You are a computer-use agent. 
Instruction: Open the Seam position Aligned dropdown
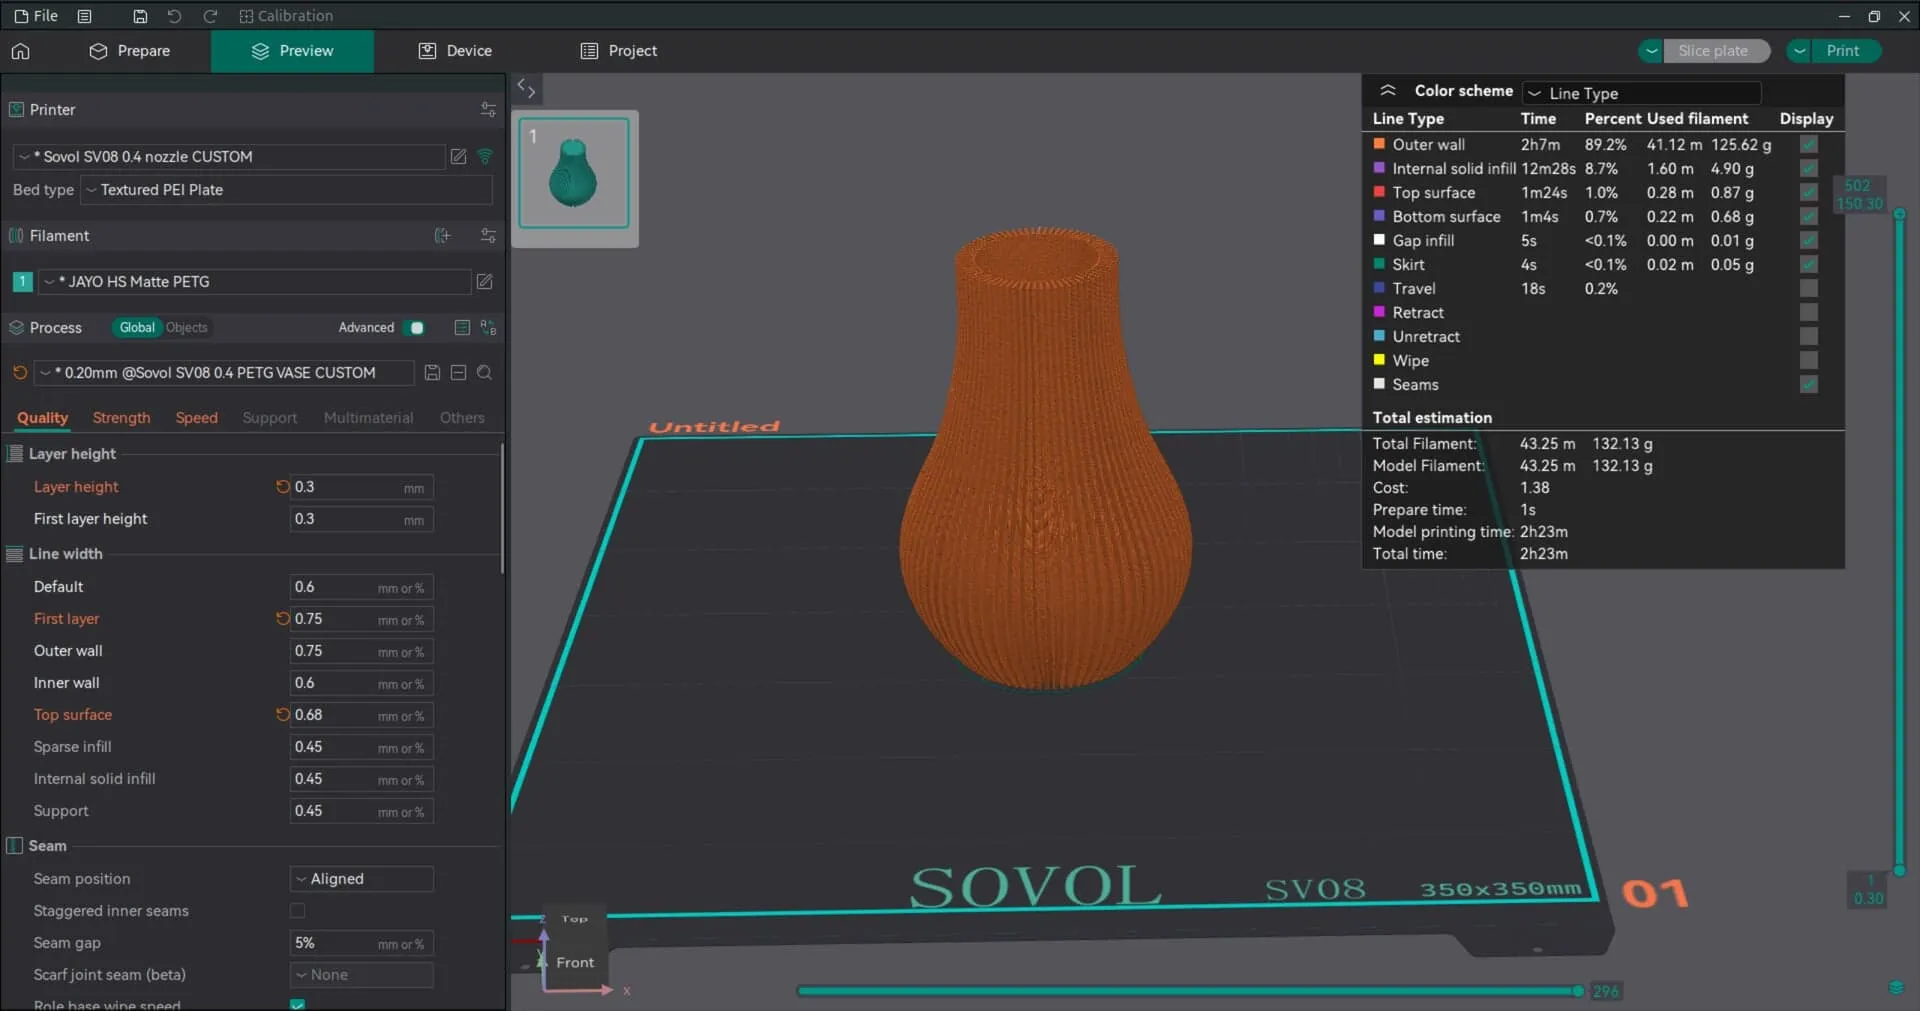coord(362,879)
